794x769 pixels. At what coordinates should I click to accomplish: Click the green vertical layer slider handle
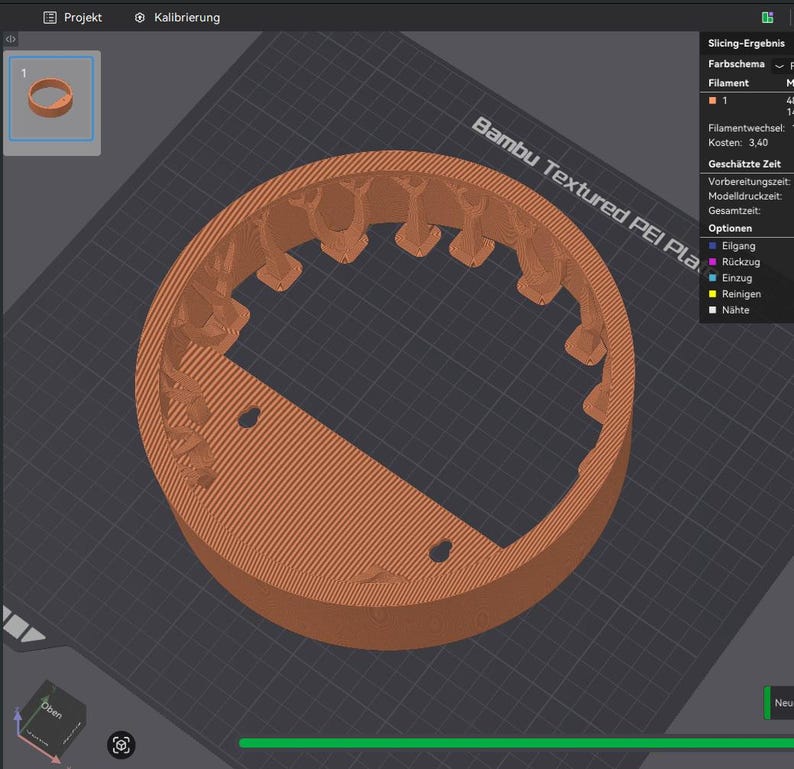click(x=767, y=703)
